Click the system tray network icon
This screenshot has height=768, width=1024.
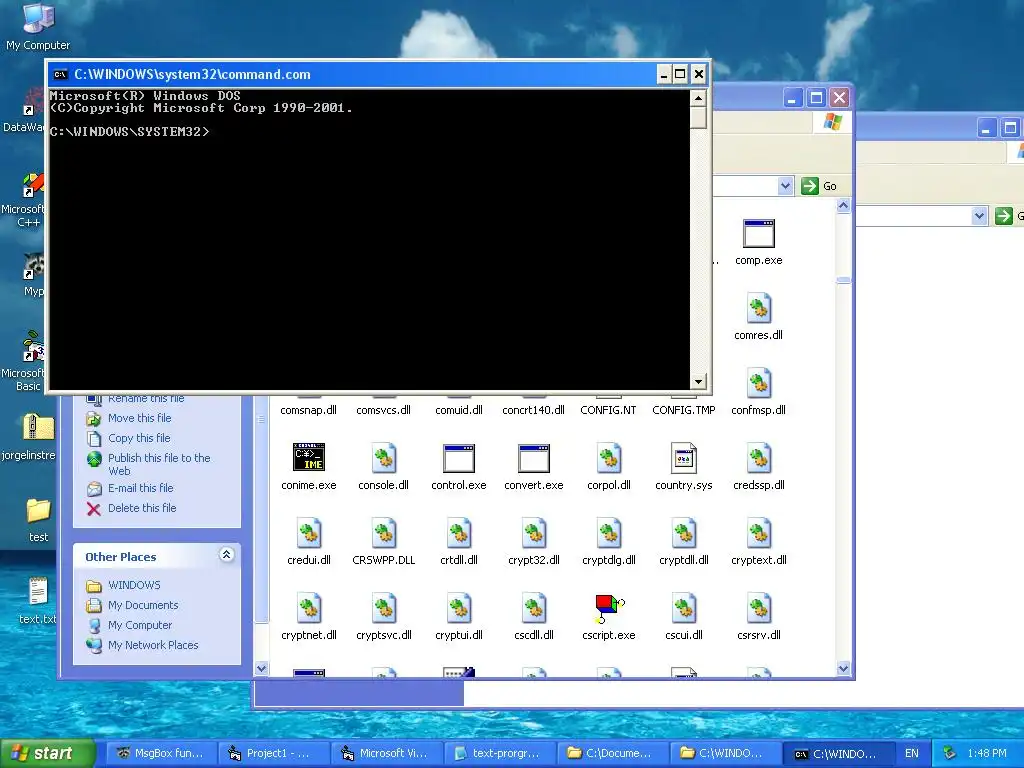[x=950, y=753]
